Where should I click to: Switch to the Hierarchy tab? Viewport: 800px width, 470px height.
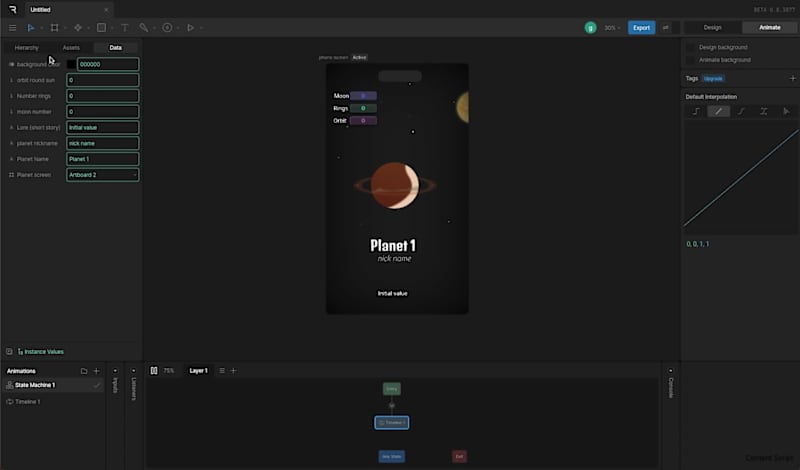pyautogui.click(x=27, y=47)
